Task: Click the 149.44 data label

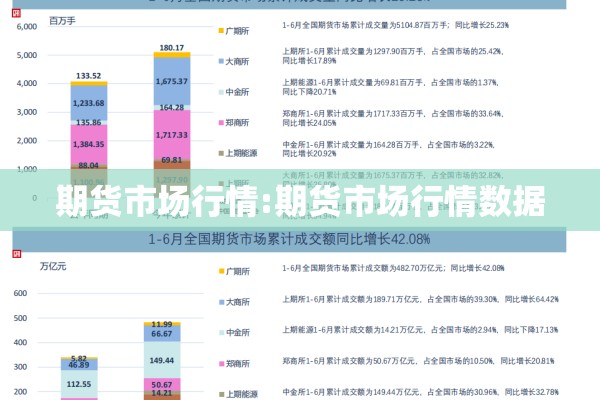Action: pos(162,361)
